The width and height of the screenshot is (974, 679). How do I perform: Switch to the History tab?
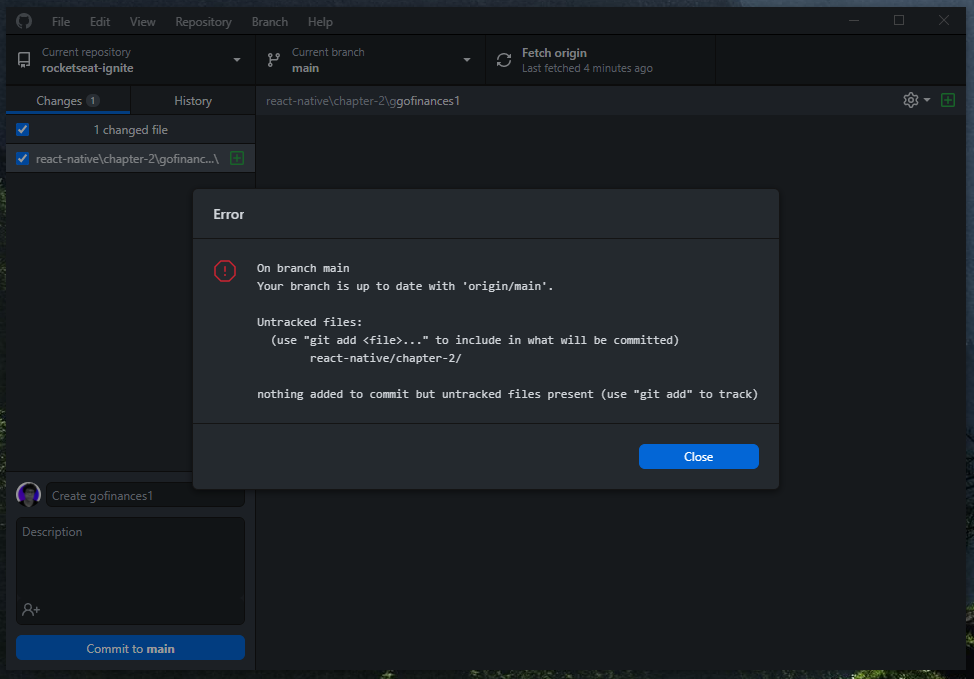click(192, 100)
